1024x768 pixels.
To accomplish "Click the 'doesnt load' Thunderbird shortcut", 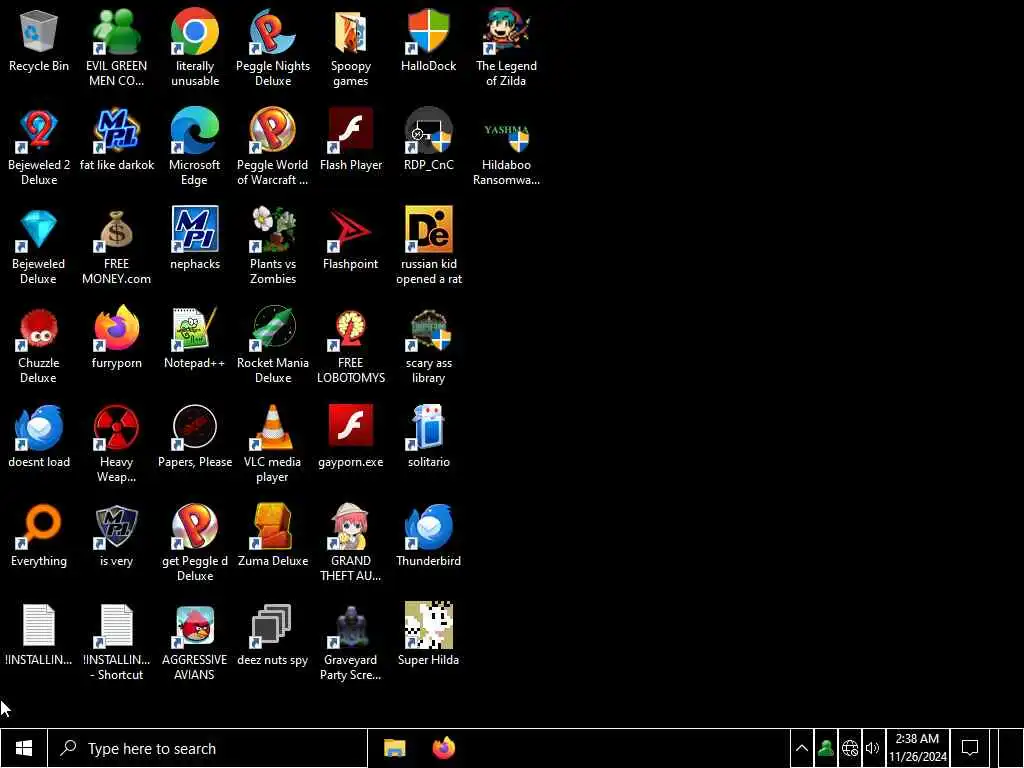I will (39, 428).
